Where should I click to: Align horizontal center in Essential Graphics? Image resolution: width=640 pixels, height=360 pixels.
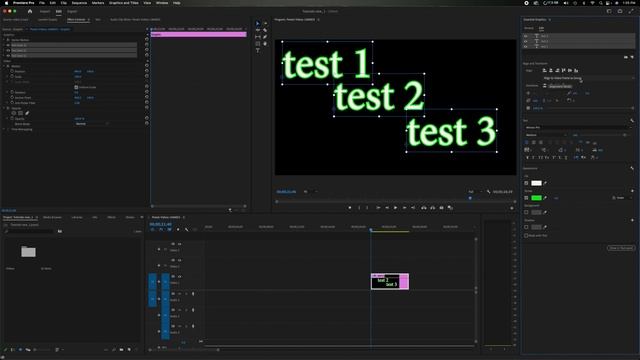[551, 70]
